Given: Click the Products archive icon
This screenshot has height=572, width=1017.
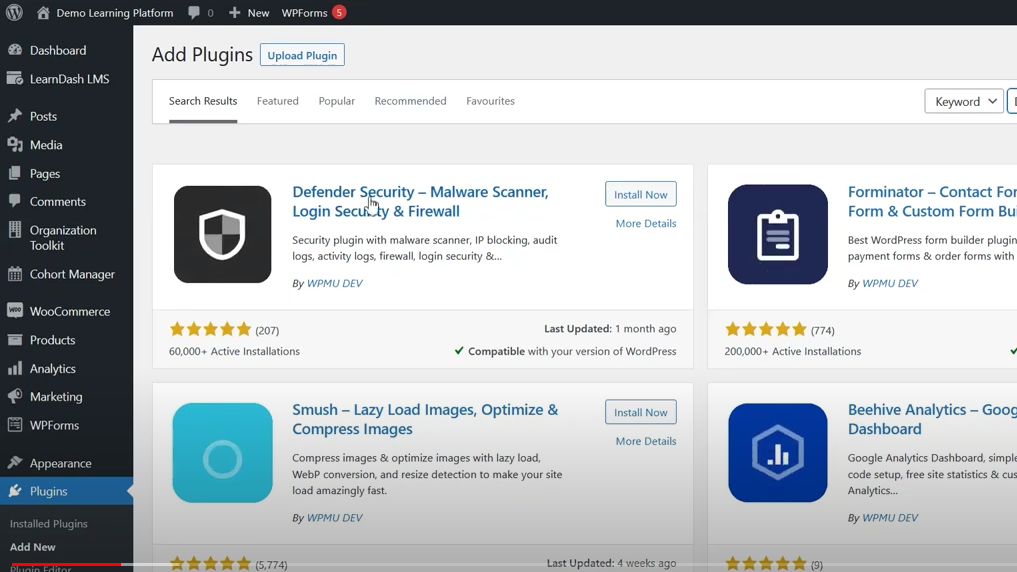Looking at the screenshot, I should pos(15,339).
